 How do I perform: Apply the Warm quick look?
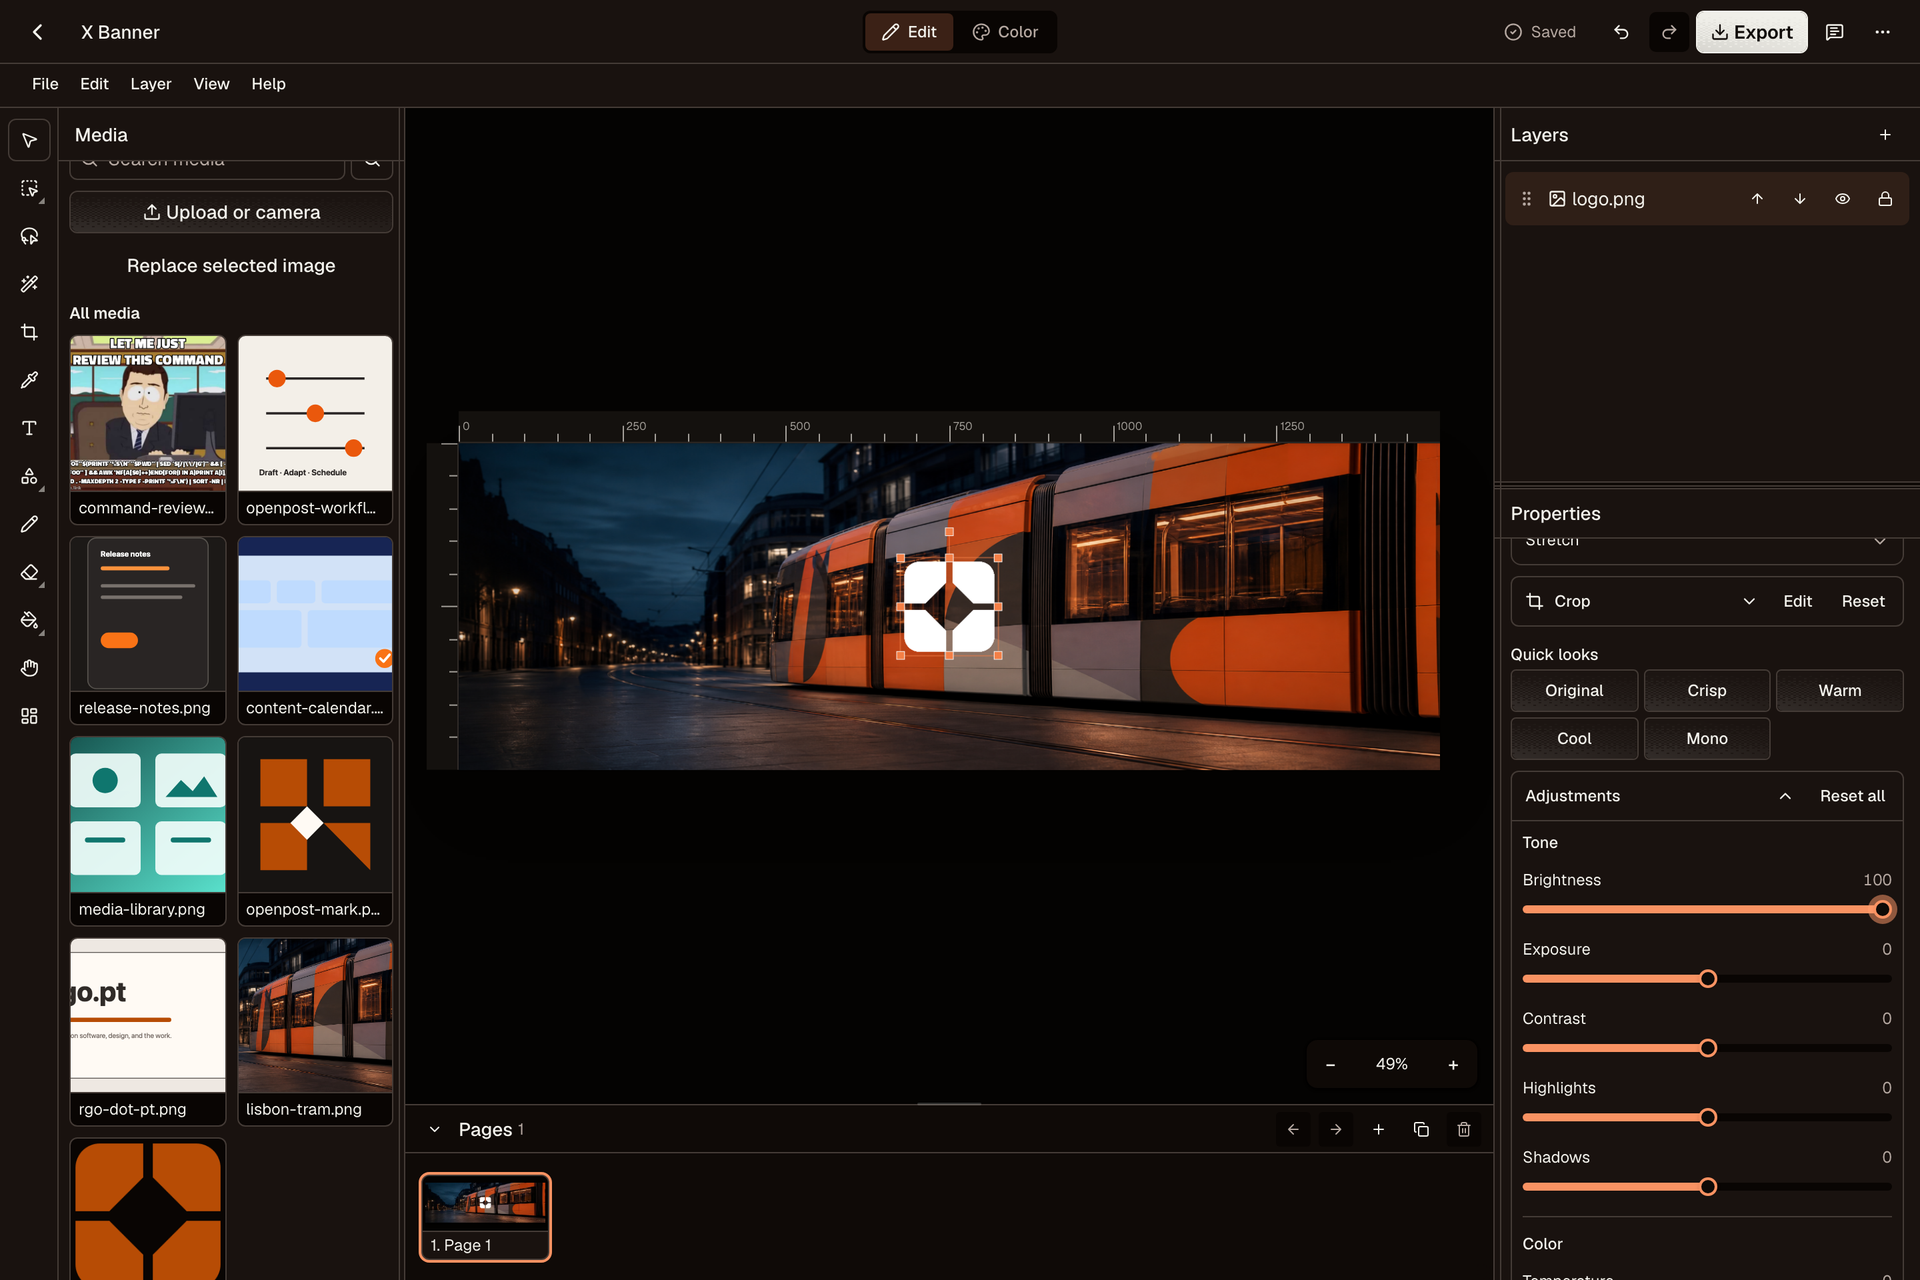coord(1840,691)
